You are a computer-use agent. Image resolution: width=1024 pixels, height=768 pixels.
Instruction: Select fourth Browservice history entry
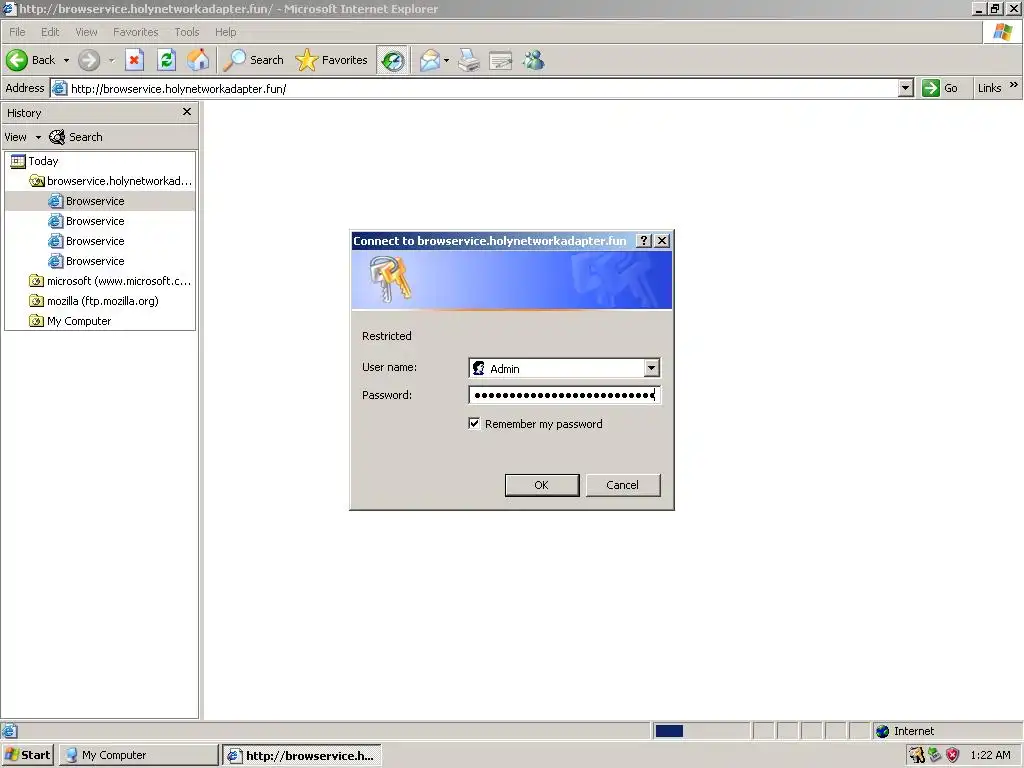(x=95, y=261)
